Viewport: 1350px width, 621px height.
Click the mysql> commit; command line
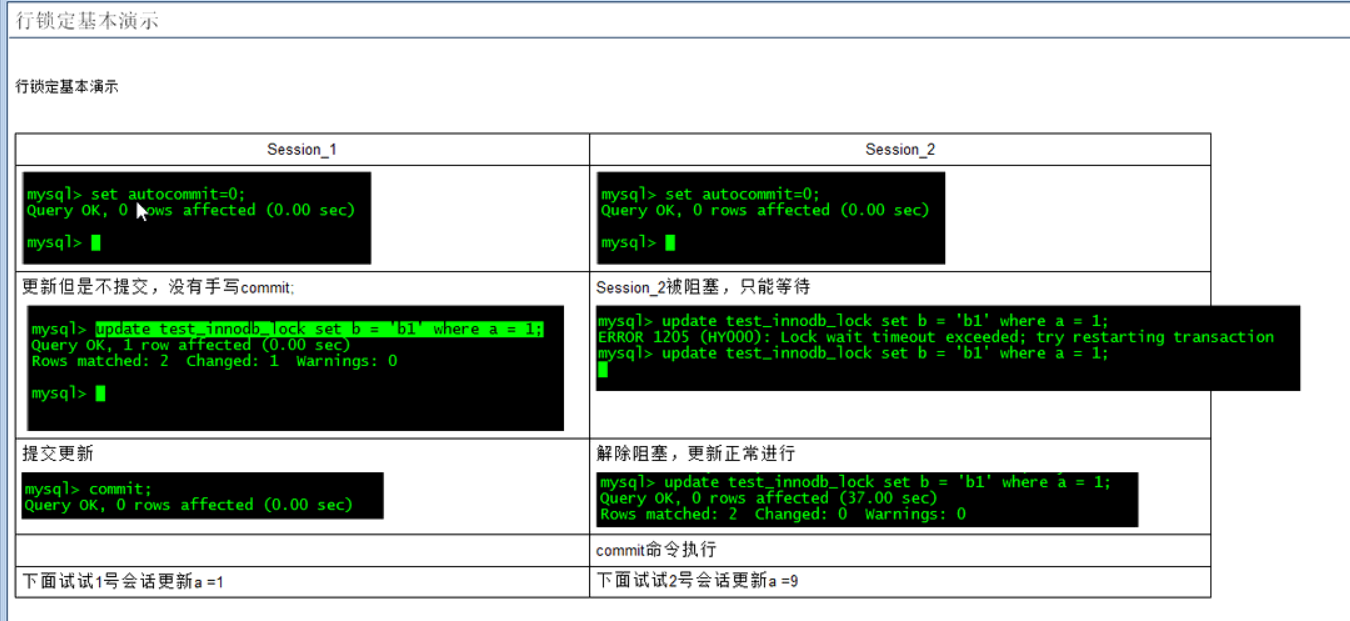click(x=89, y=489)
